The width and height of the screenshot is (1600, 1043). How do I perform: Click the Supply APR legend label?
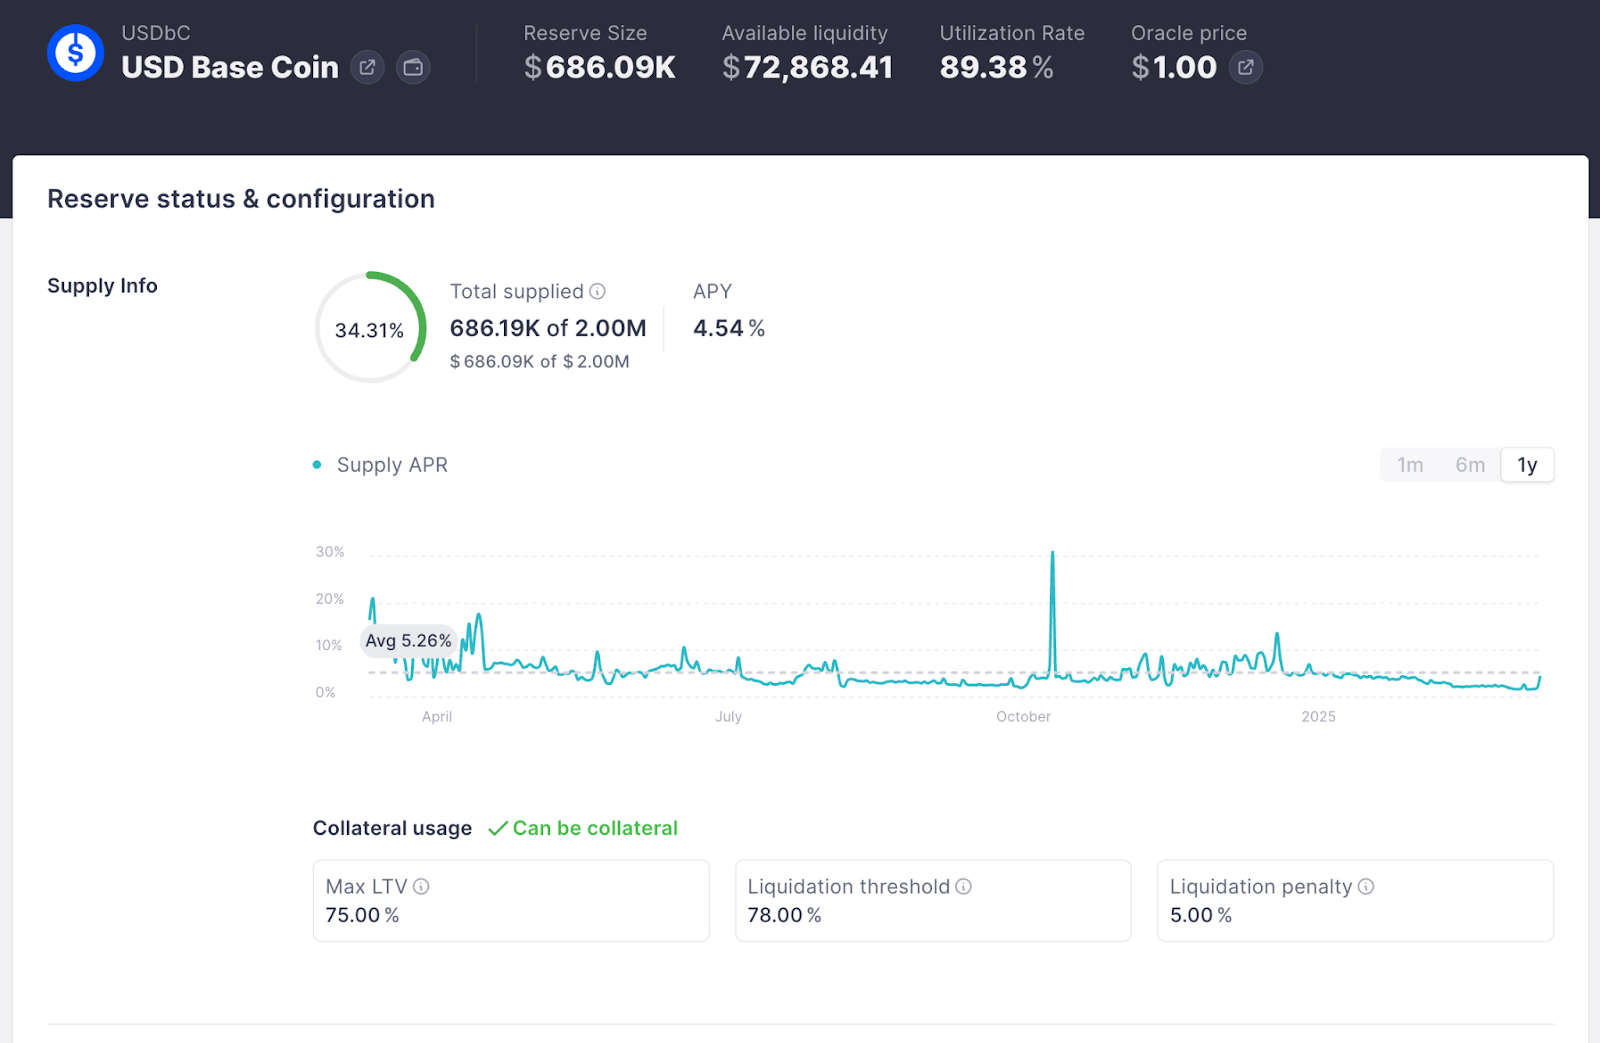(x=392, y=465)
